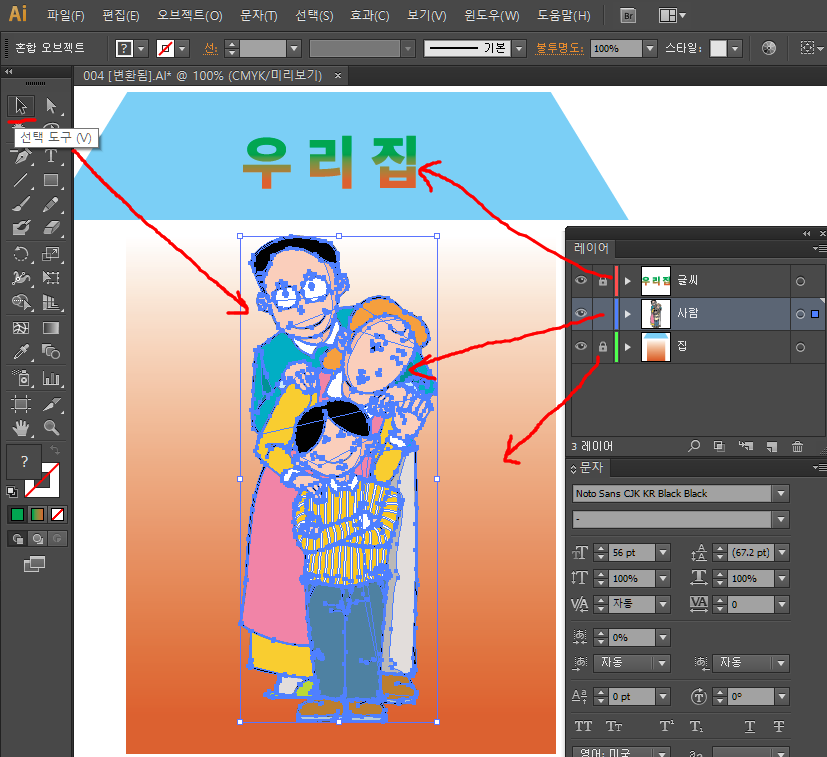Open the Noto Sans font family dropdown
Image resolution: width=827 pixels, height=757 pixels.
click(781, 493)
